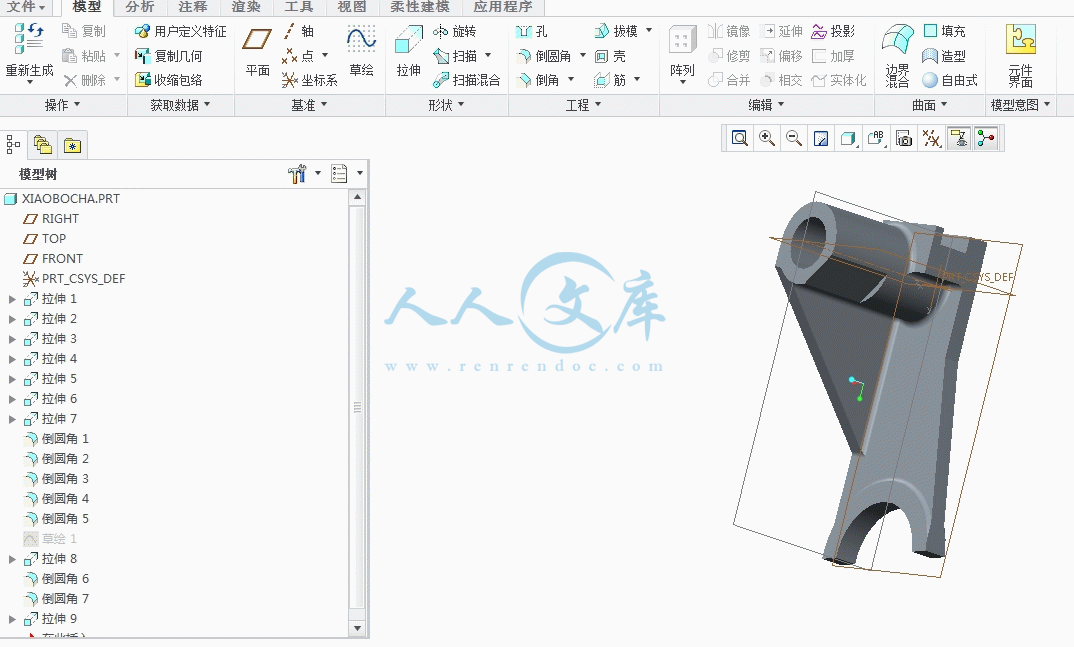Image resolution: width=1074 pixels, height=647 pixels.
Task: Toggle annotation display icon
Action: (x=959, y=139)
